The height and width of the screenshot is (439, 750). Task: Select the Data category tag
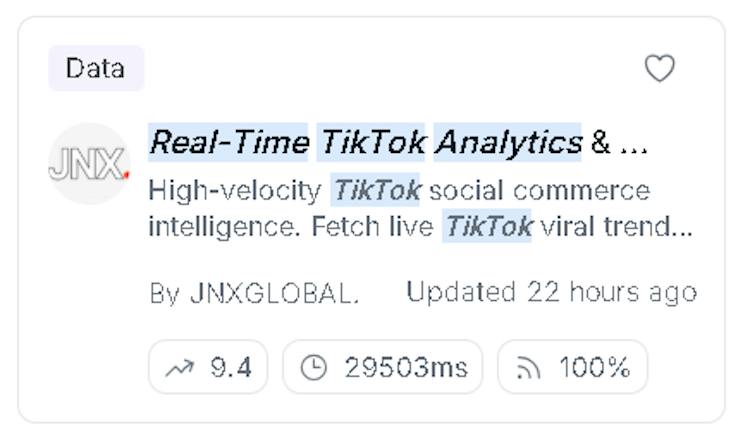96,68
